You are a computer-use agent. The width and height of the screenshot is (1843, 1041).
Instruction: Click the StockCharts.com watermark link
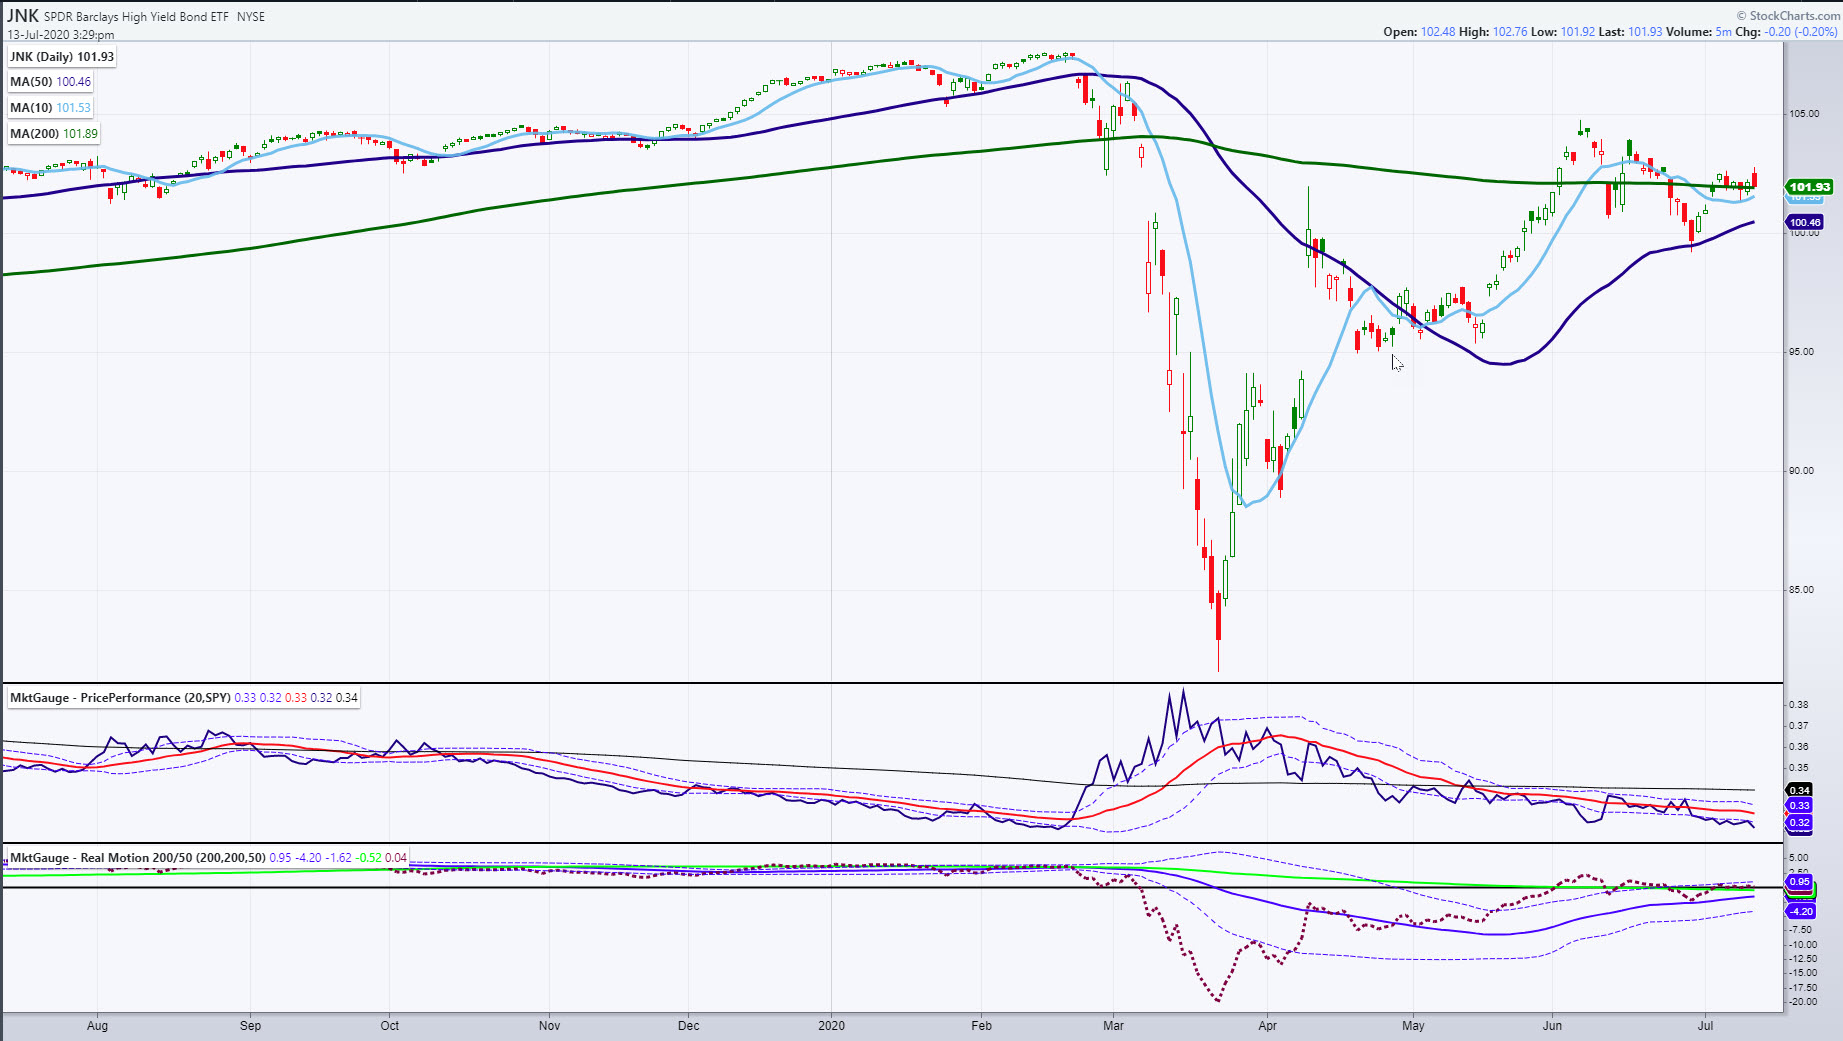[x=1788, y=16]
